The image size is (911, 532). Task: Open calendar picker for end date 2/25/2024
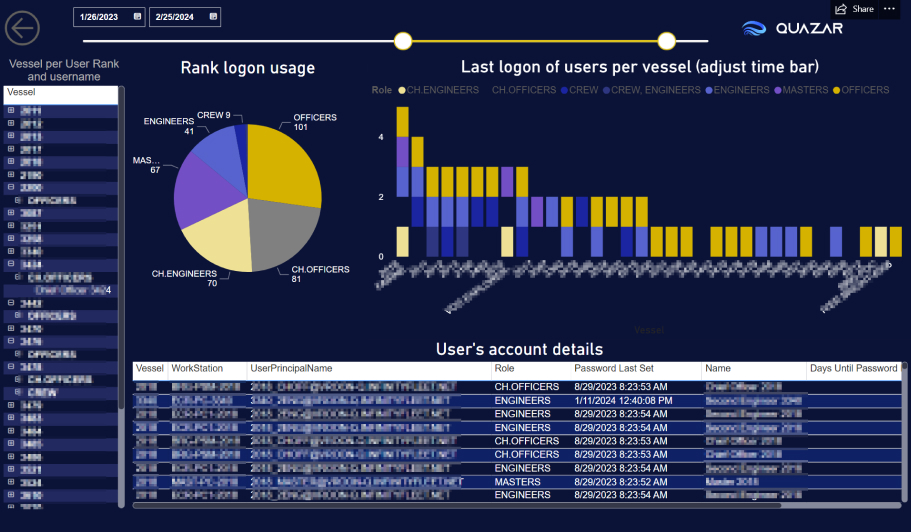coord(213,17)
